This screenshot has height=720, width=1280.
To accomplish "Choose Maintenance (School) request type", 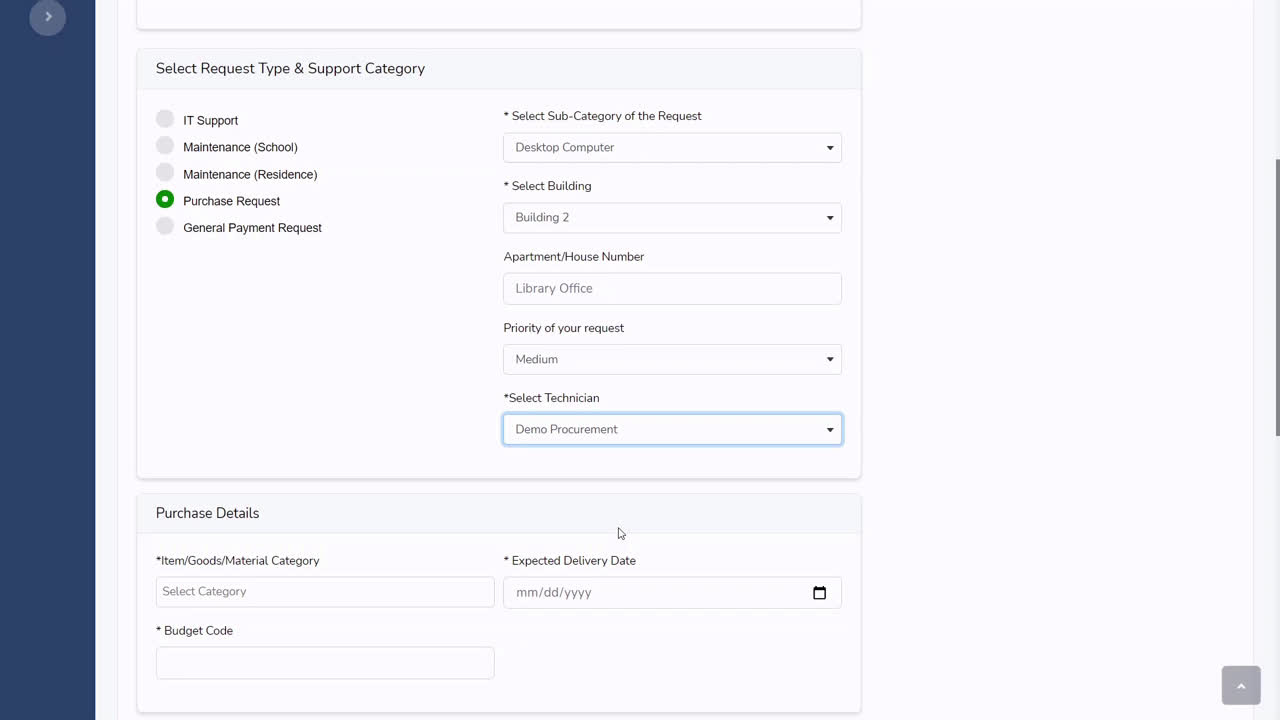I will [x=164, y=145].
